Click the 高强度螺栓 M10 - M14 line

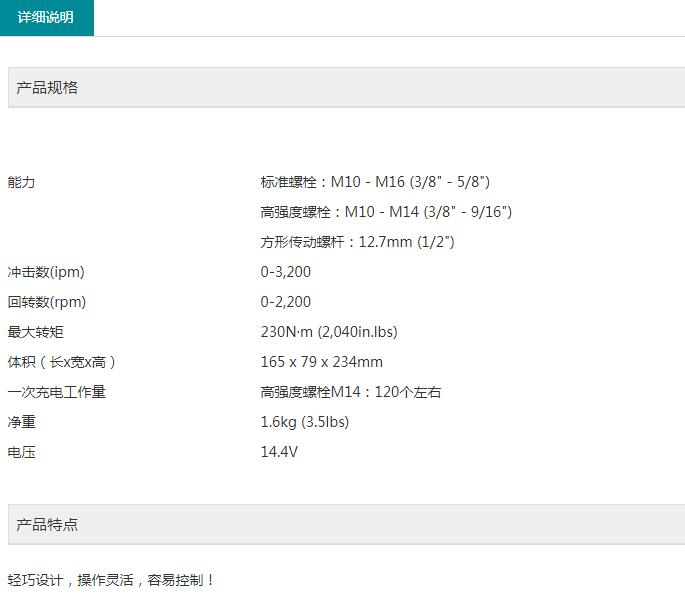[385, 212]
